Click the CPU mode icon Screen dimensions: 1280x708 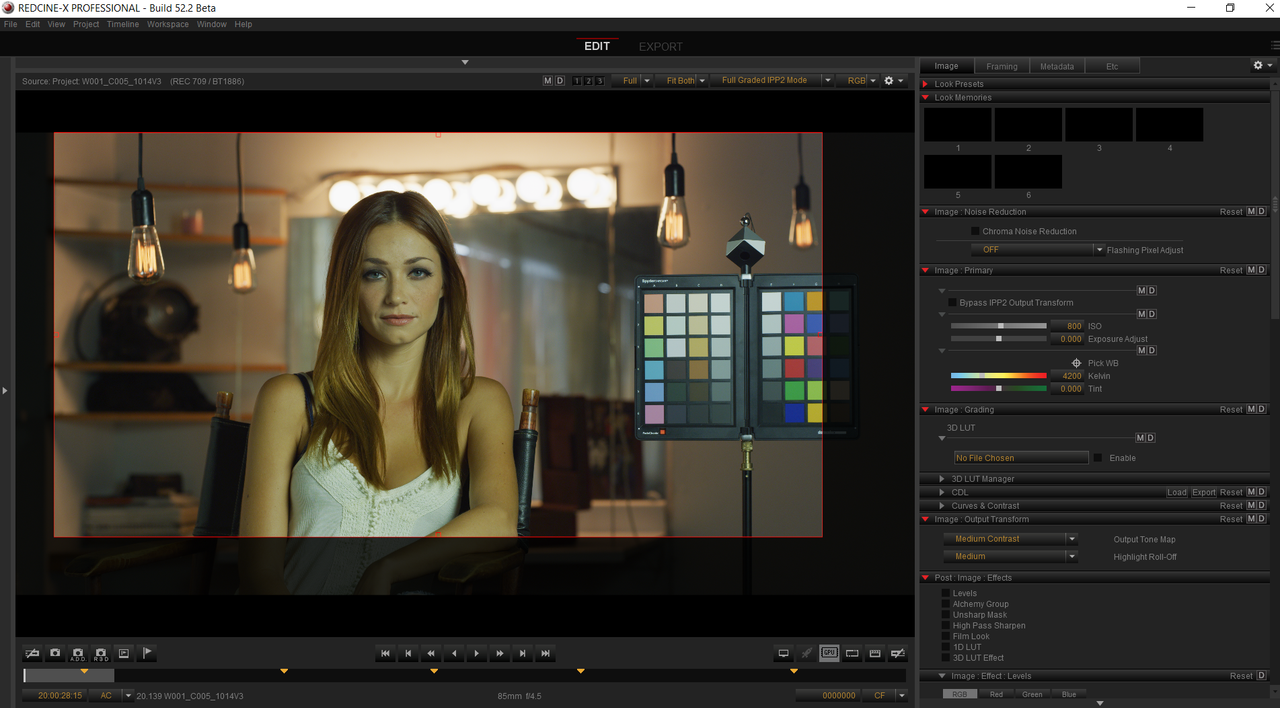pos(829,653)
